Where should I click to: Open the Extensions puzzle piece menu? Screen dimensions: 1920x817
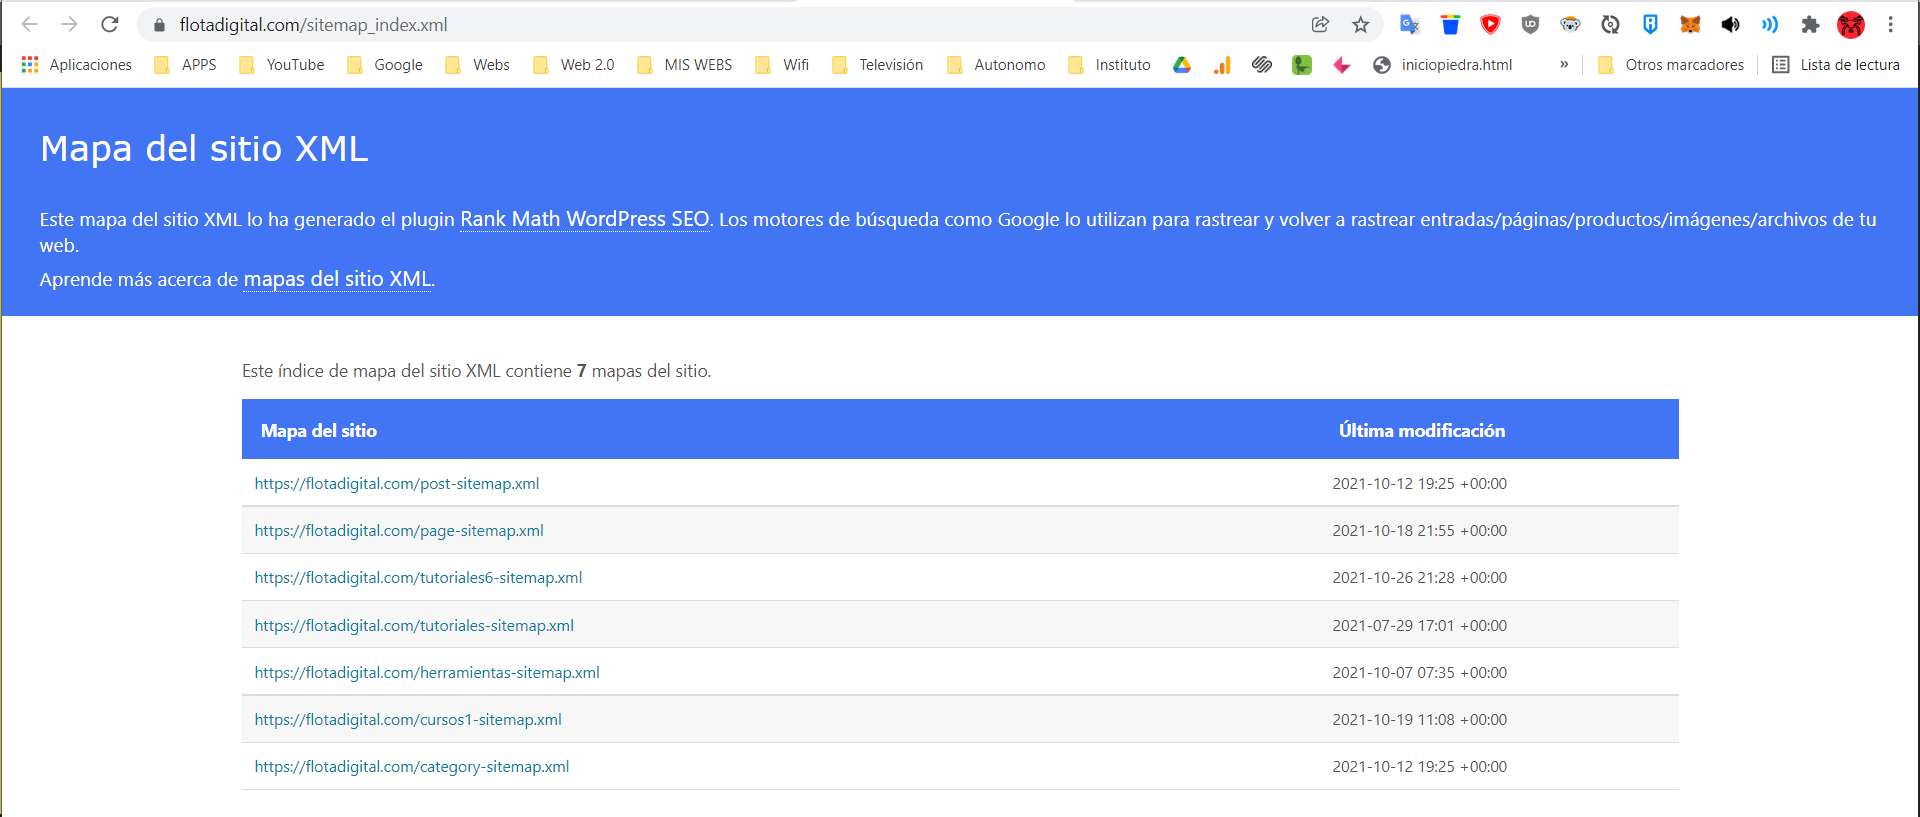1810,24
